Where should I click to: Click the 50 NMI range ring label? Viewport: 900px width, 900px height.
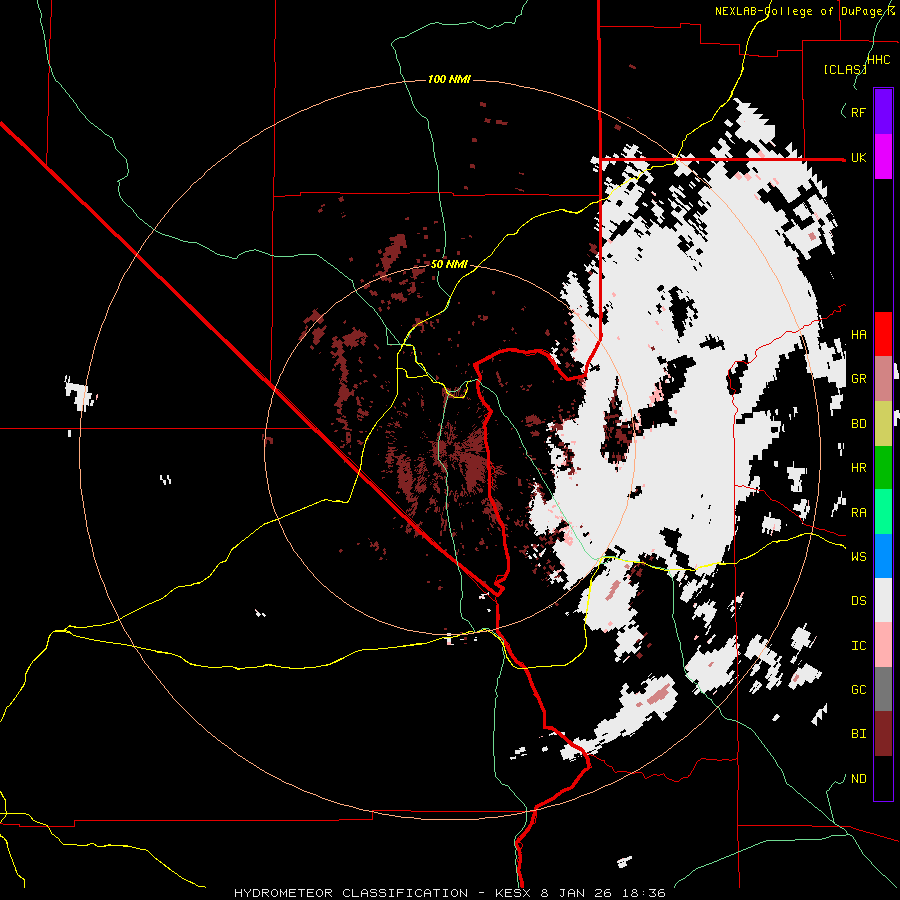(x=449, y=265)
